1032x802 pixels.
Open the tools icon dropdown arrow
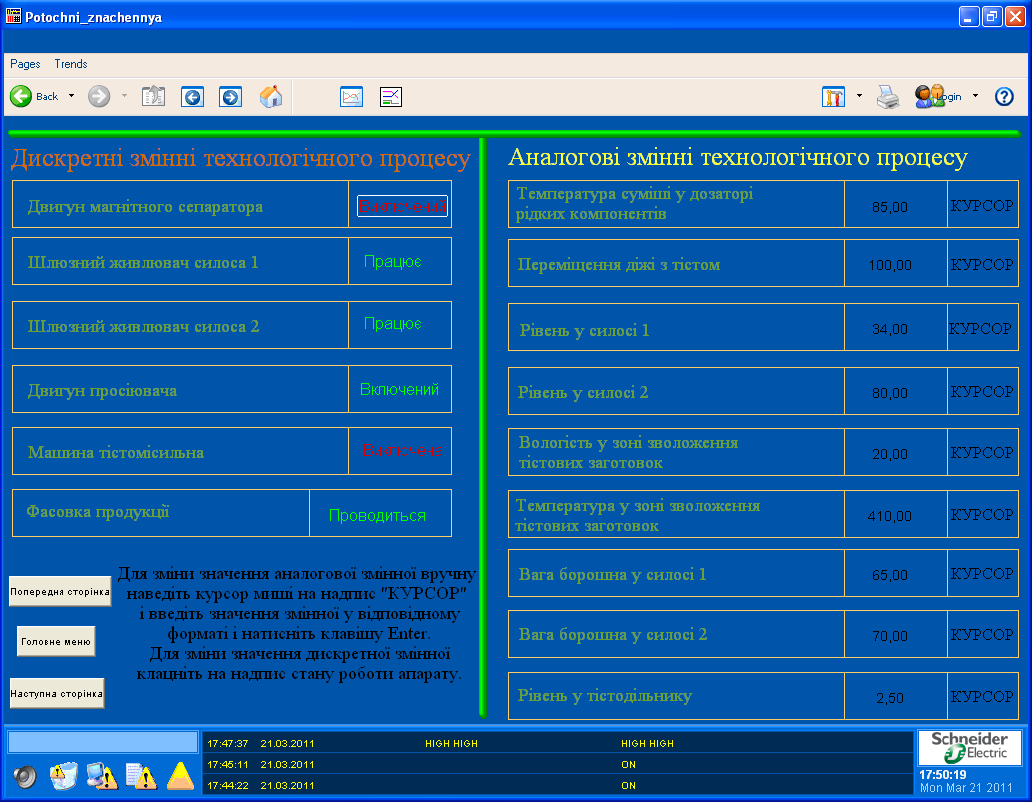click(859, 97)
